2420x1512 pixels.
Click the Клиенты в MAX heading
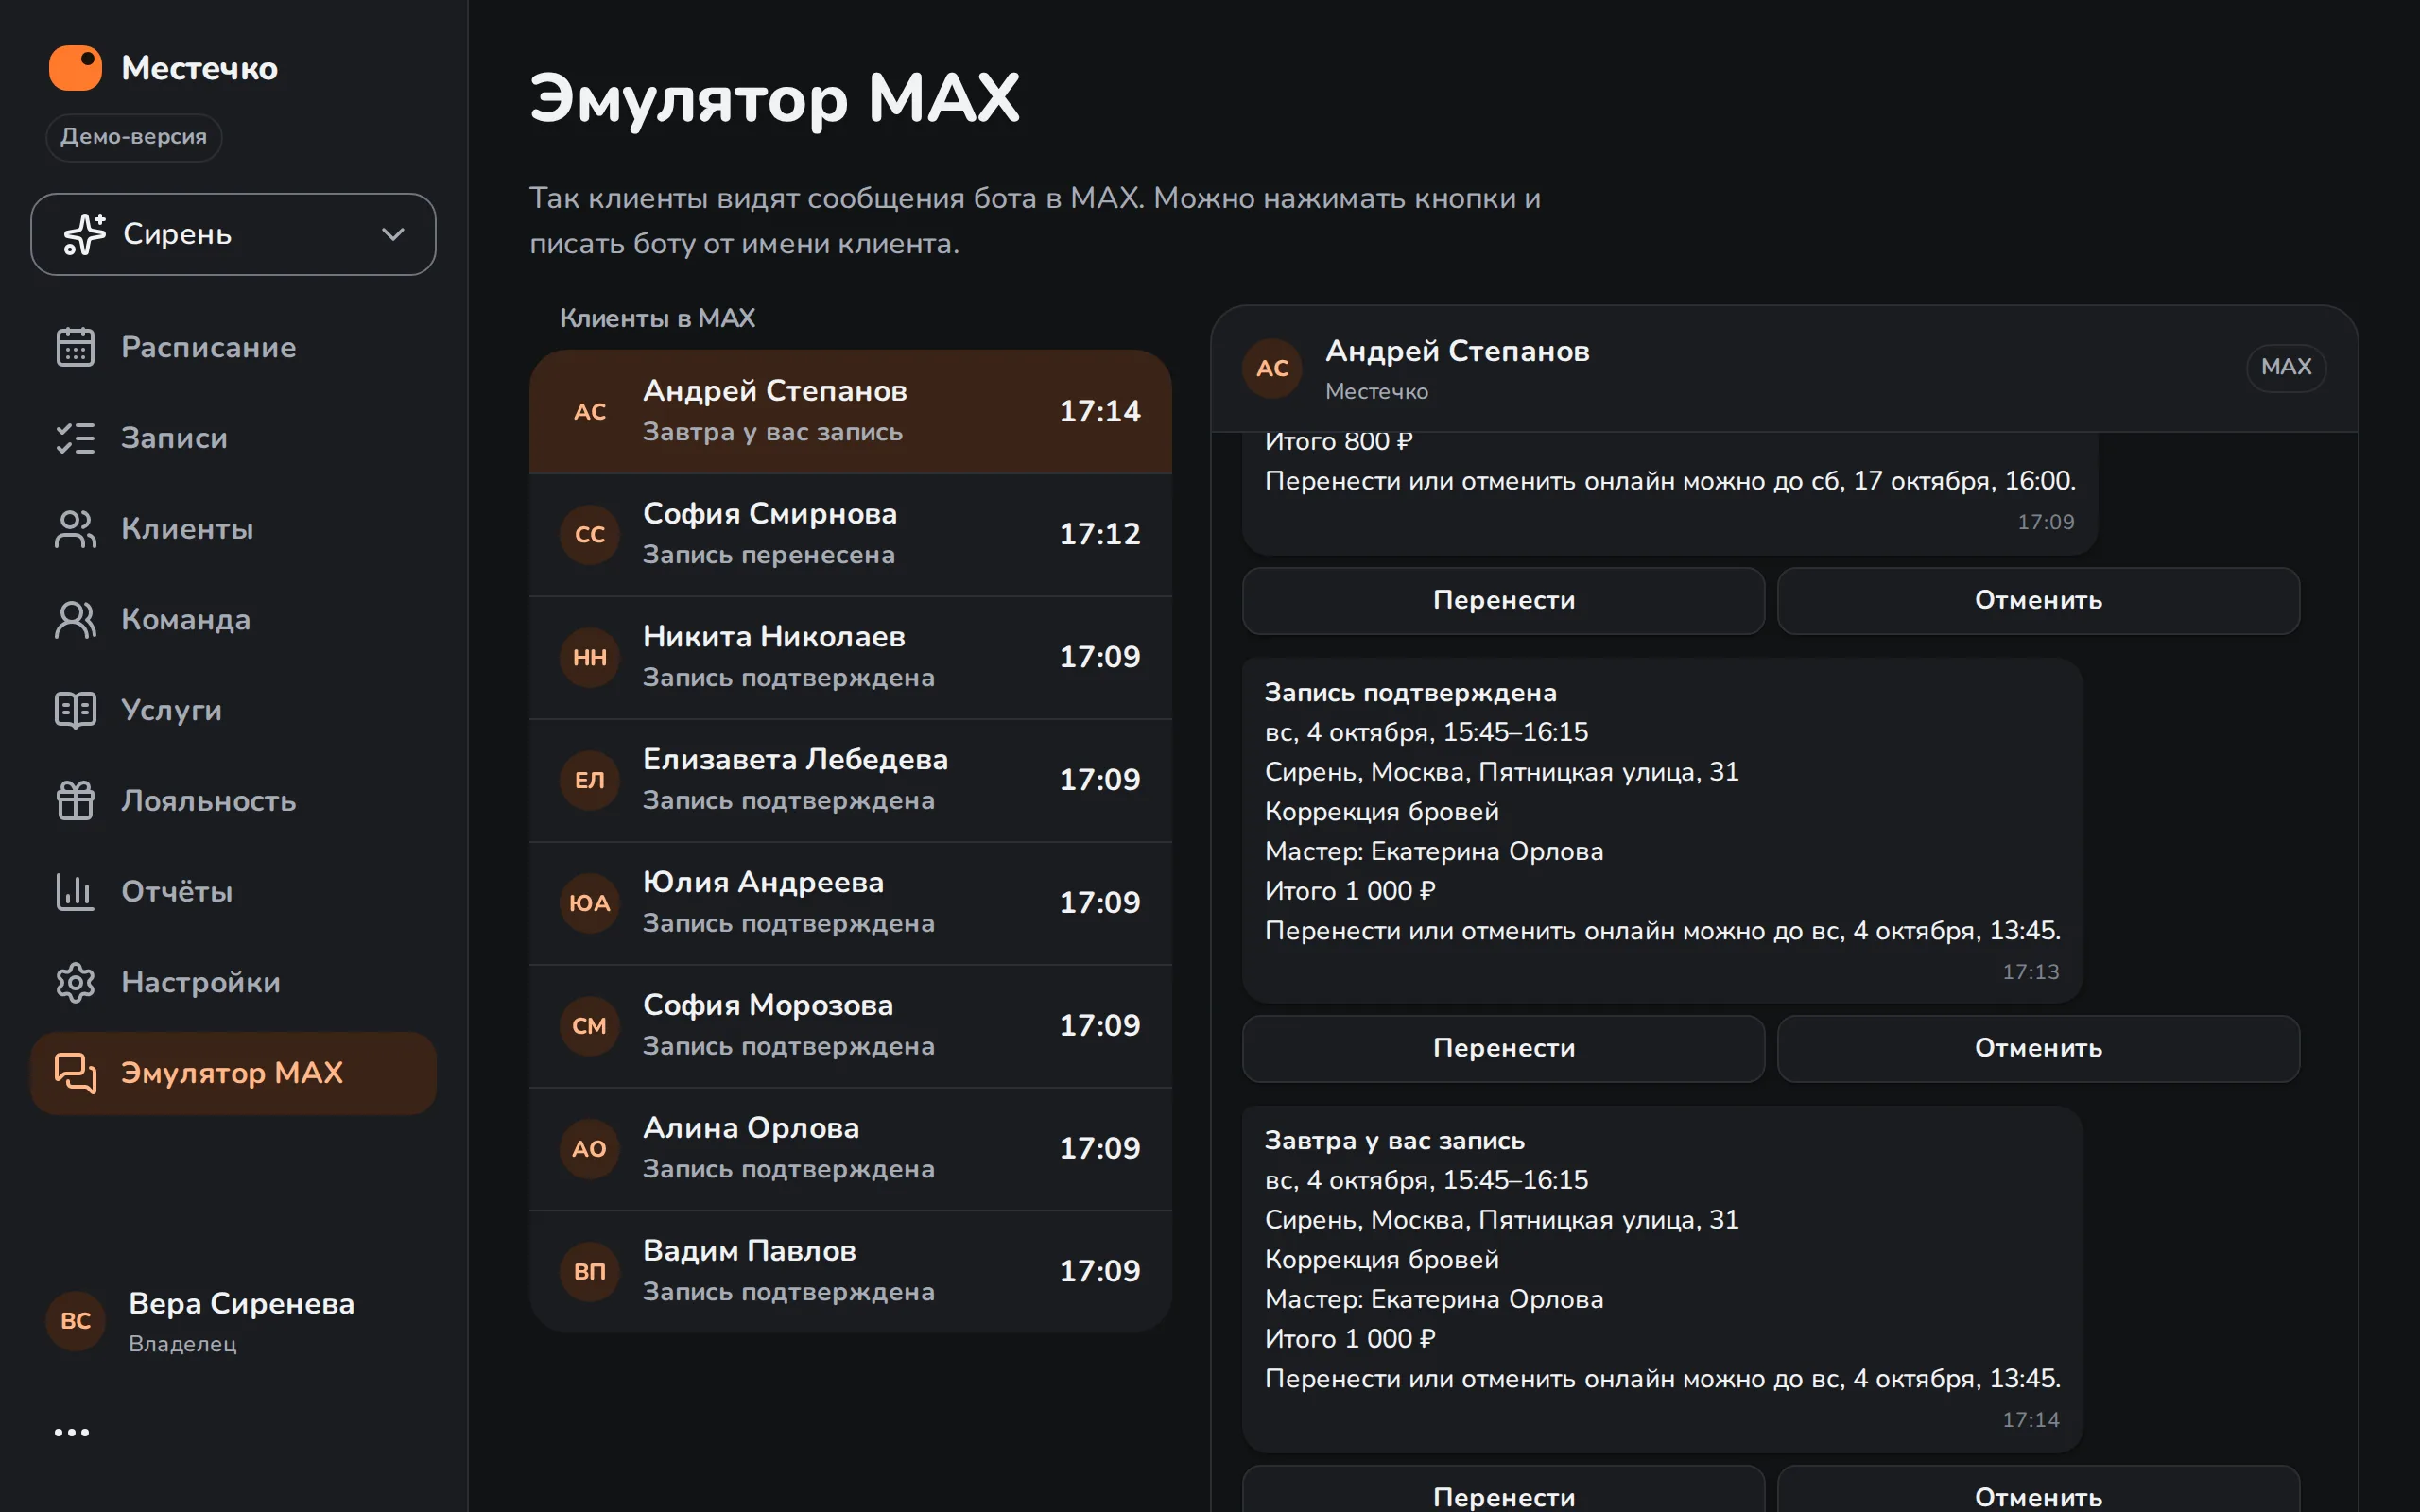coord(657,318)
